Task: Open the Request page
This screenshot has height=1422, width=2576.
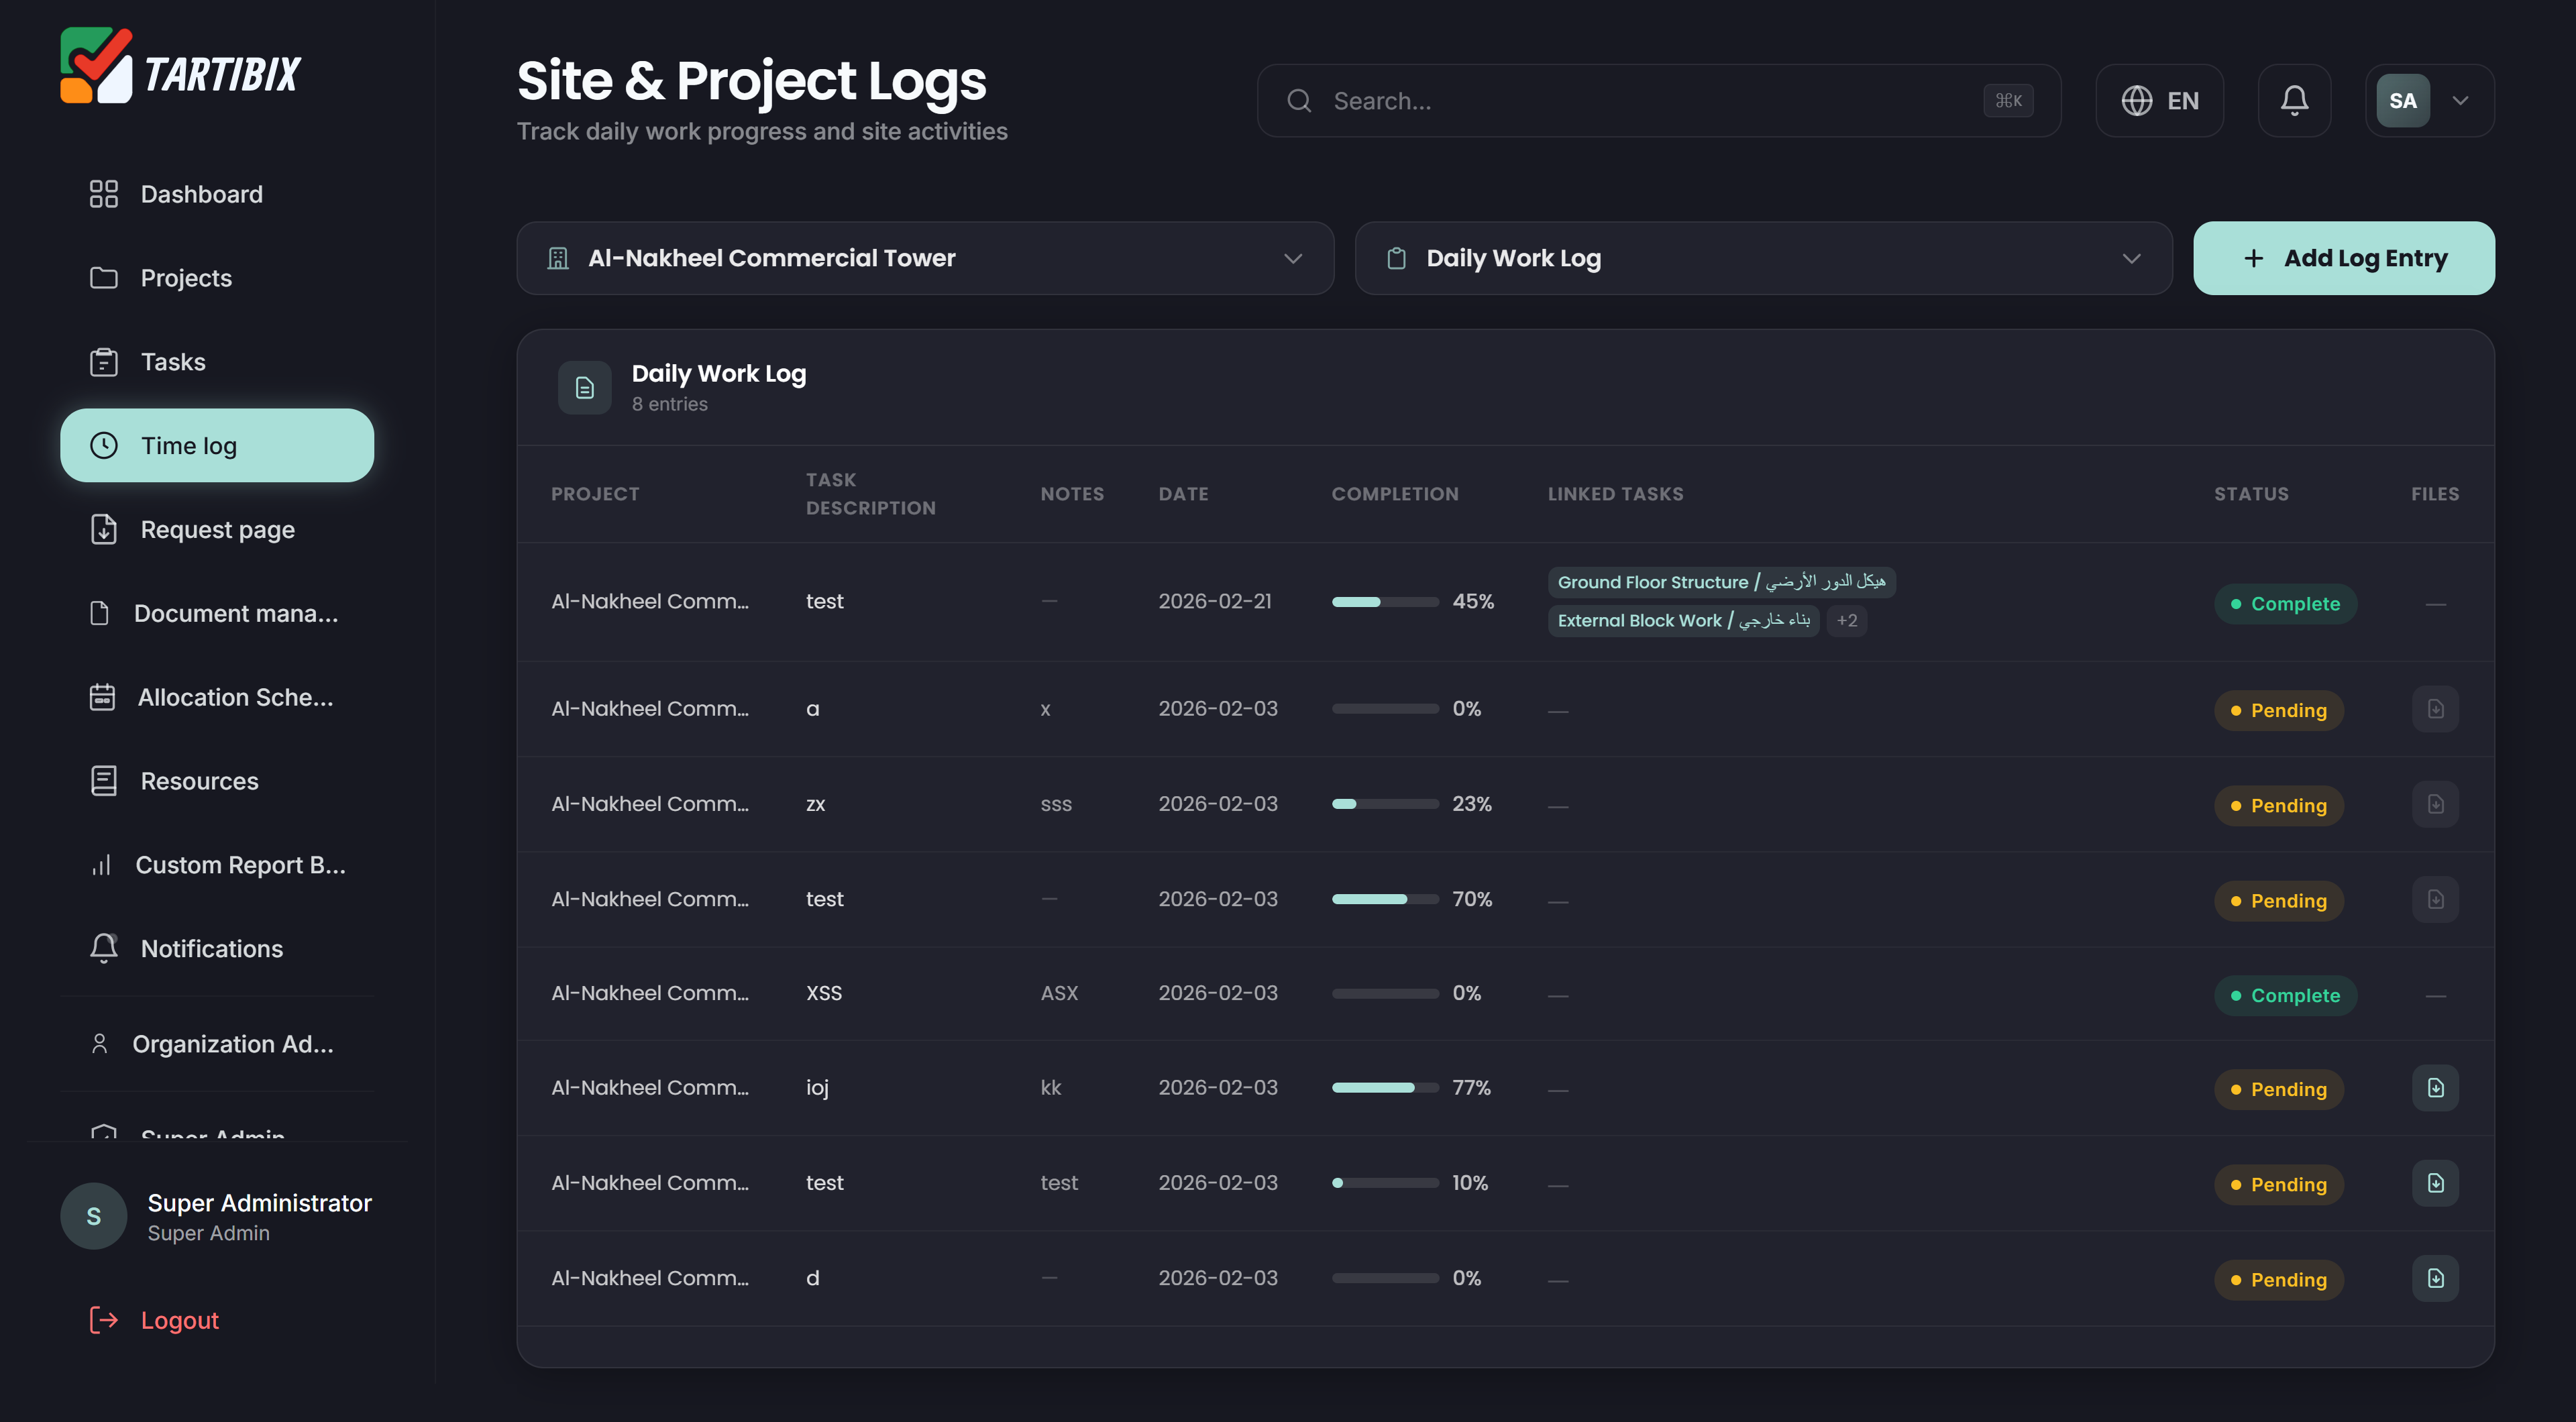Action: click(217, 529)
